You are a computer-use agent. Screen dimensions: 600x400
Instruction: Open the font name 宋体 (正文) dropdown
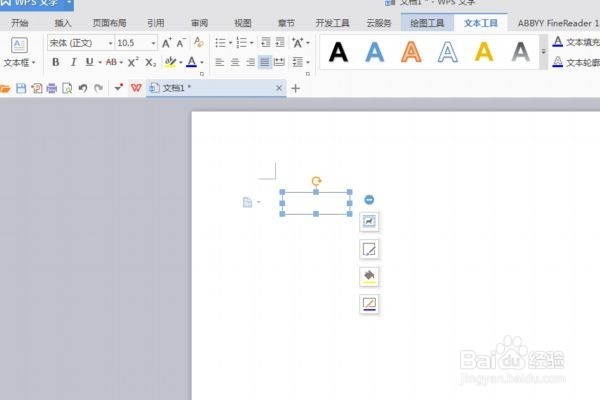tap(110, 43)
